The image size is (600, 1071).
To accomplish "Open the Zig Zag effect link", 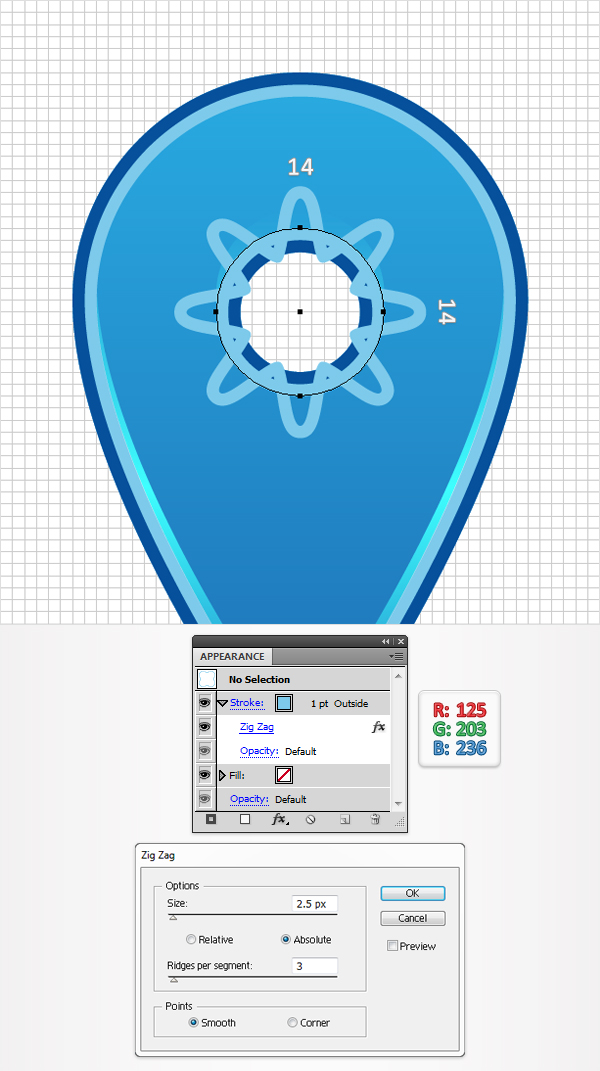I will click(x=257, y=727).
